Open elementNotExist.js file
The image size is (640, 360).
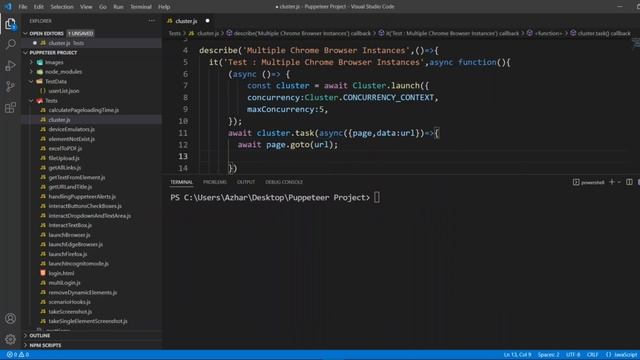click(71, 139)
